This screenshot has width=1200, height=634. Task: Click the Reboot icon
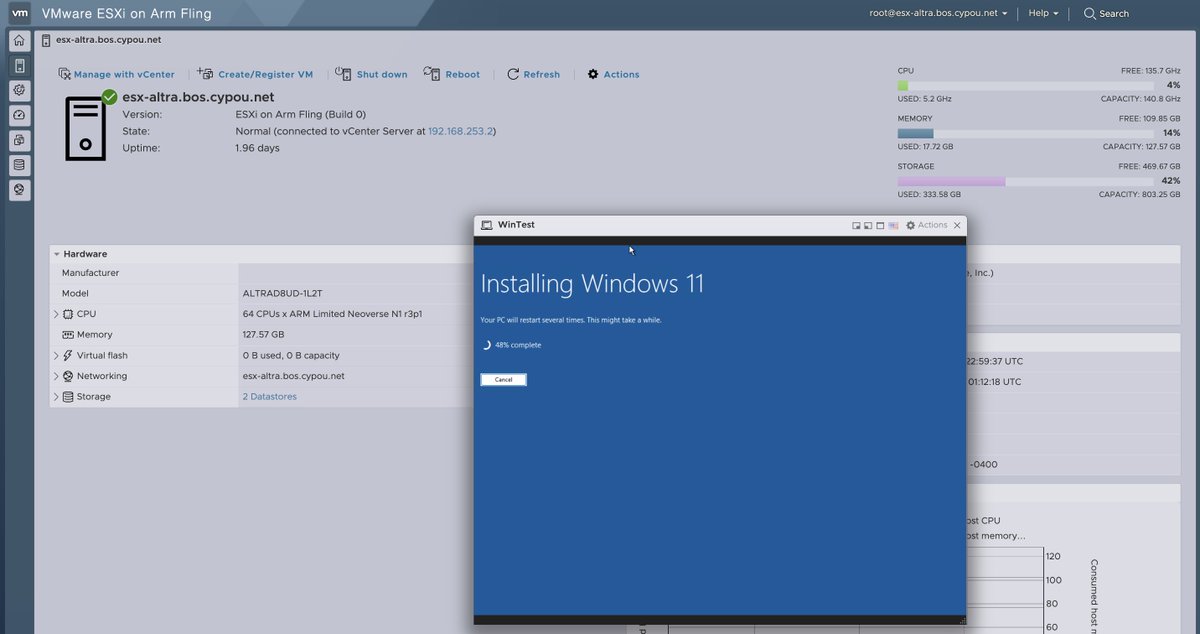tap(432, 74)
